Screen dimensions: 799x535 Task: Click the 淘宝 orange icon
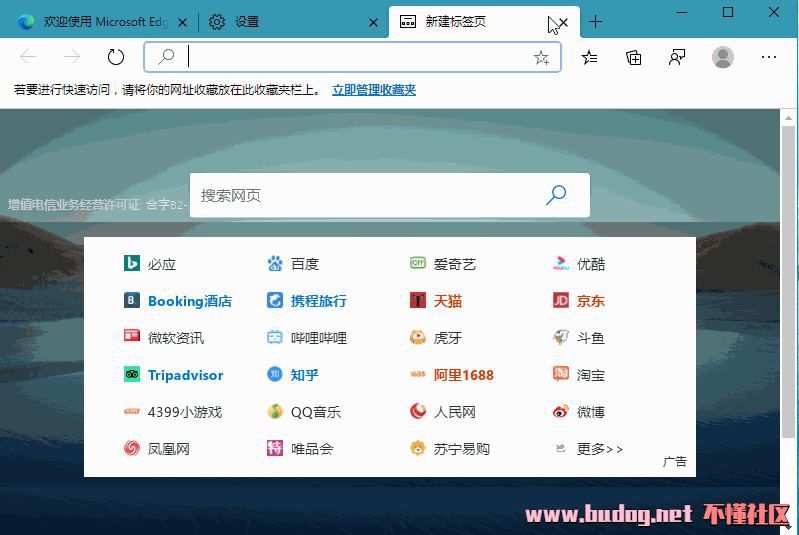[x=561, y=374]
